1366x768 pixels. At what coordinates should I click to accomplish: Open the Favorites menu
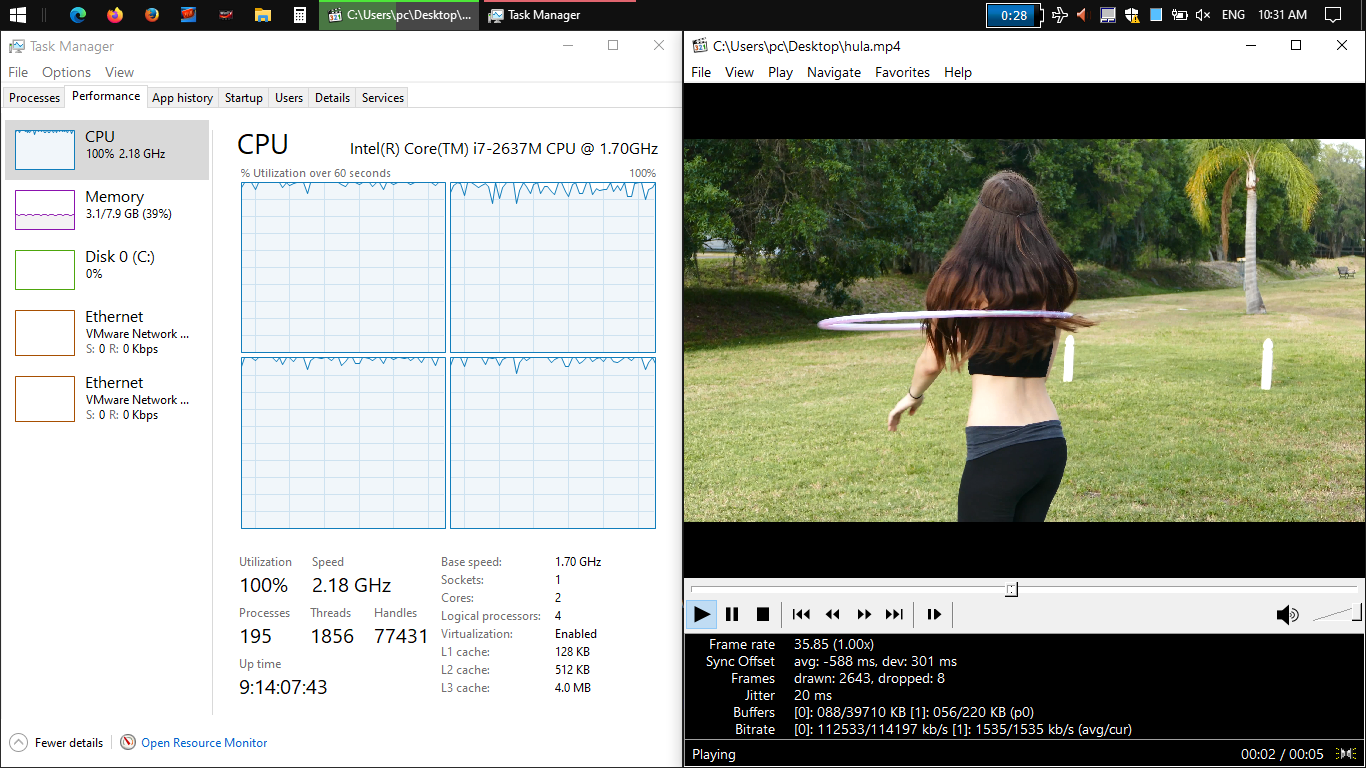[x=902, y=72]
